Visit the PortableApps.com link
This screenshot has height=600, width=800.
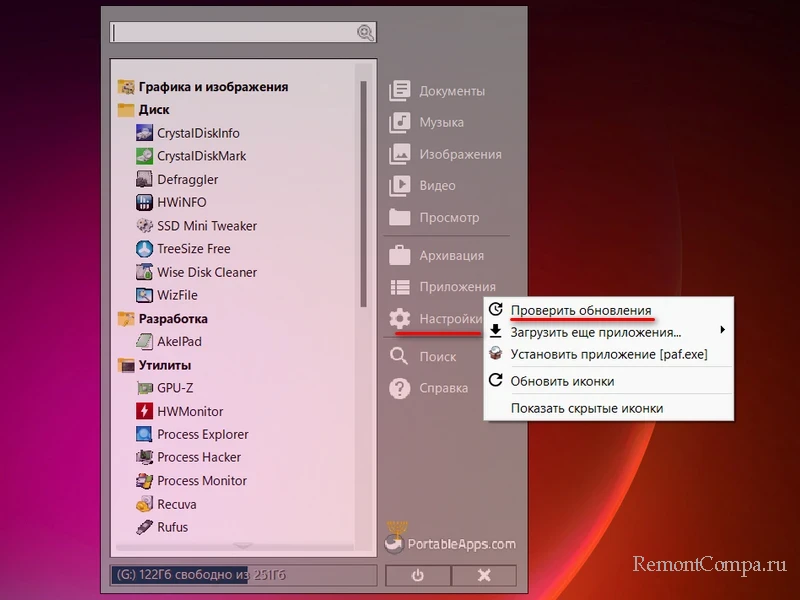point(451,543)
